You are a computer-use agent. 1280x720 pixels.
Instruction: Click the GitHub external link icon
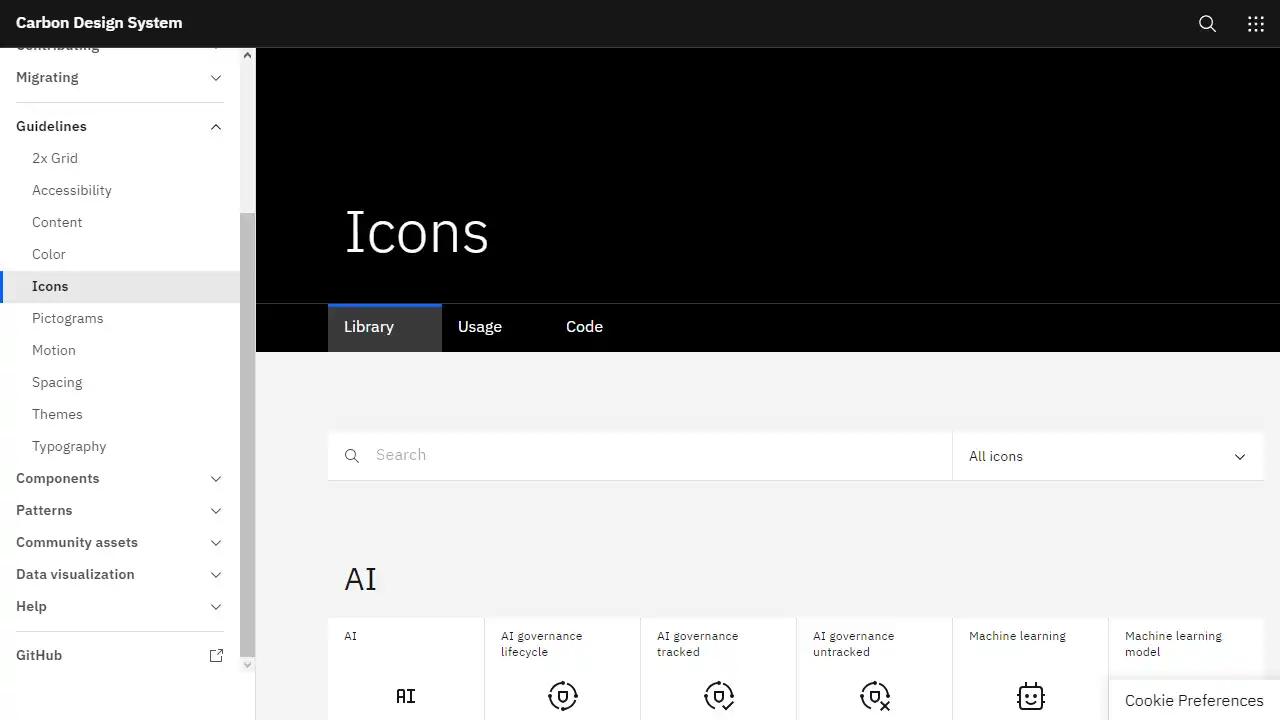point(216,656)
